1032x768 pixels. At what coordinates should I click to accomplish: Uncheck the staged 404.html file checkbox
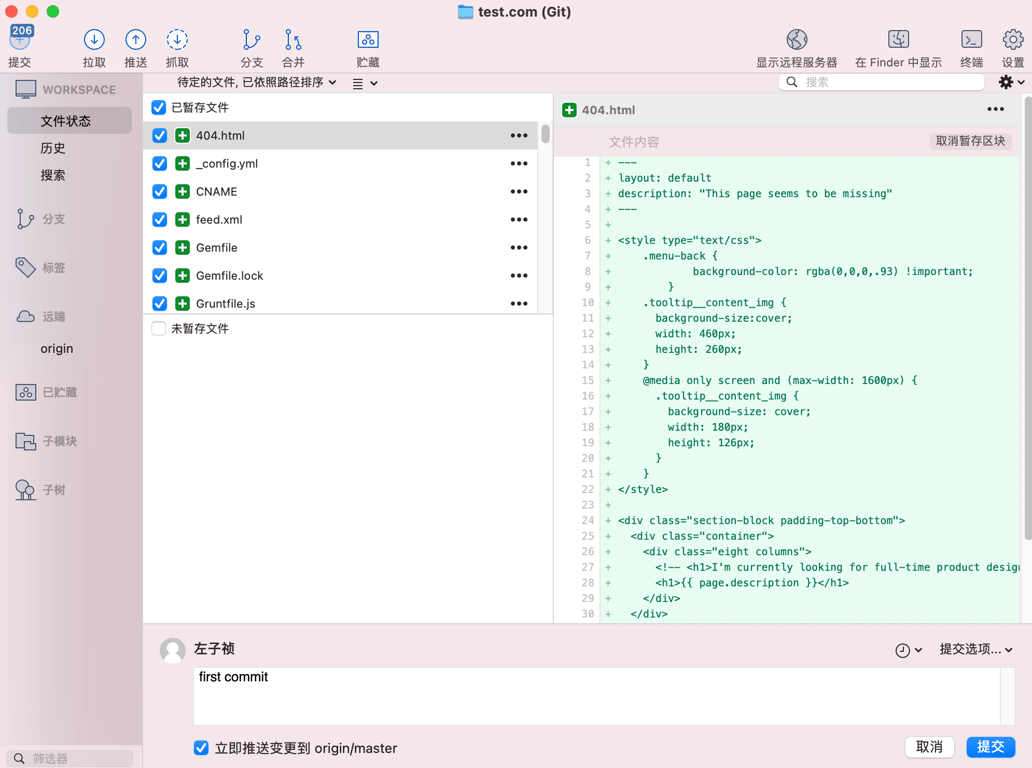(160, 135)
